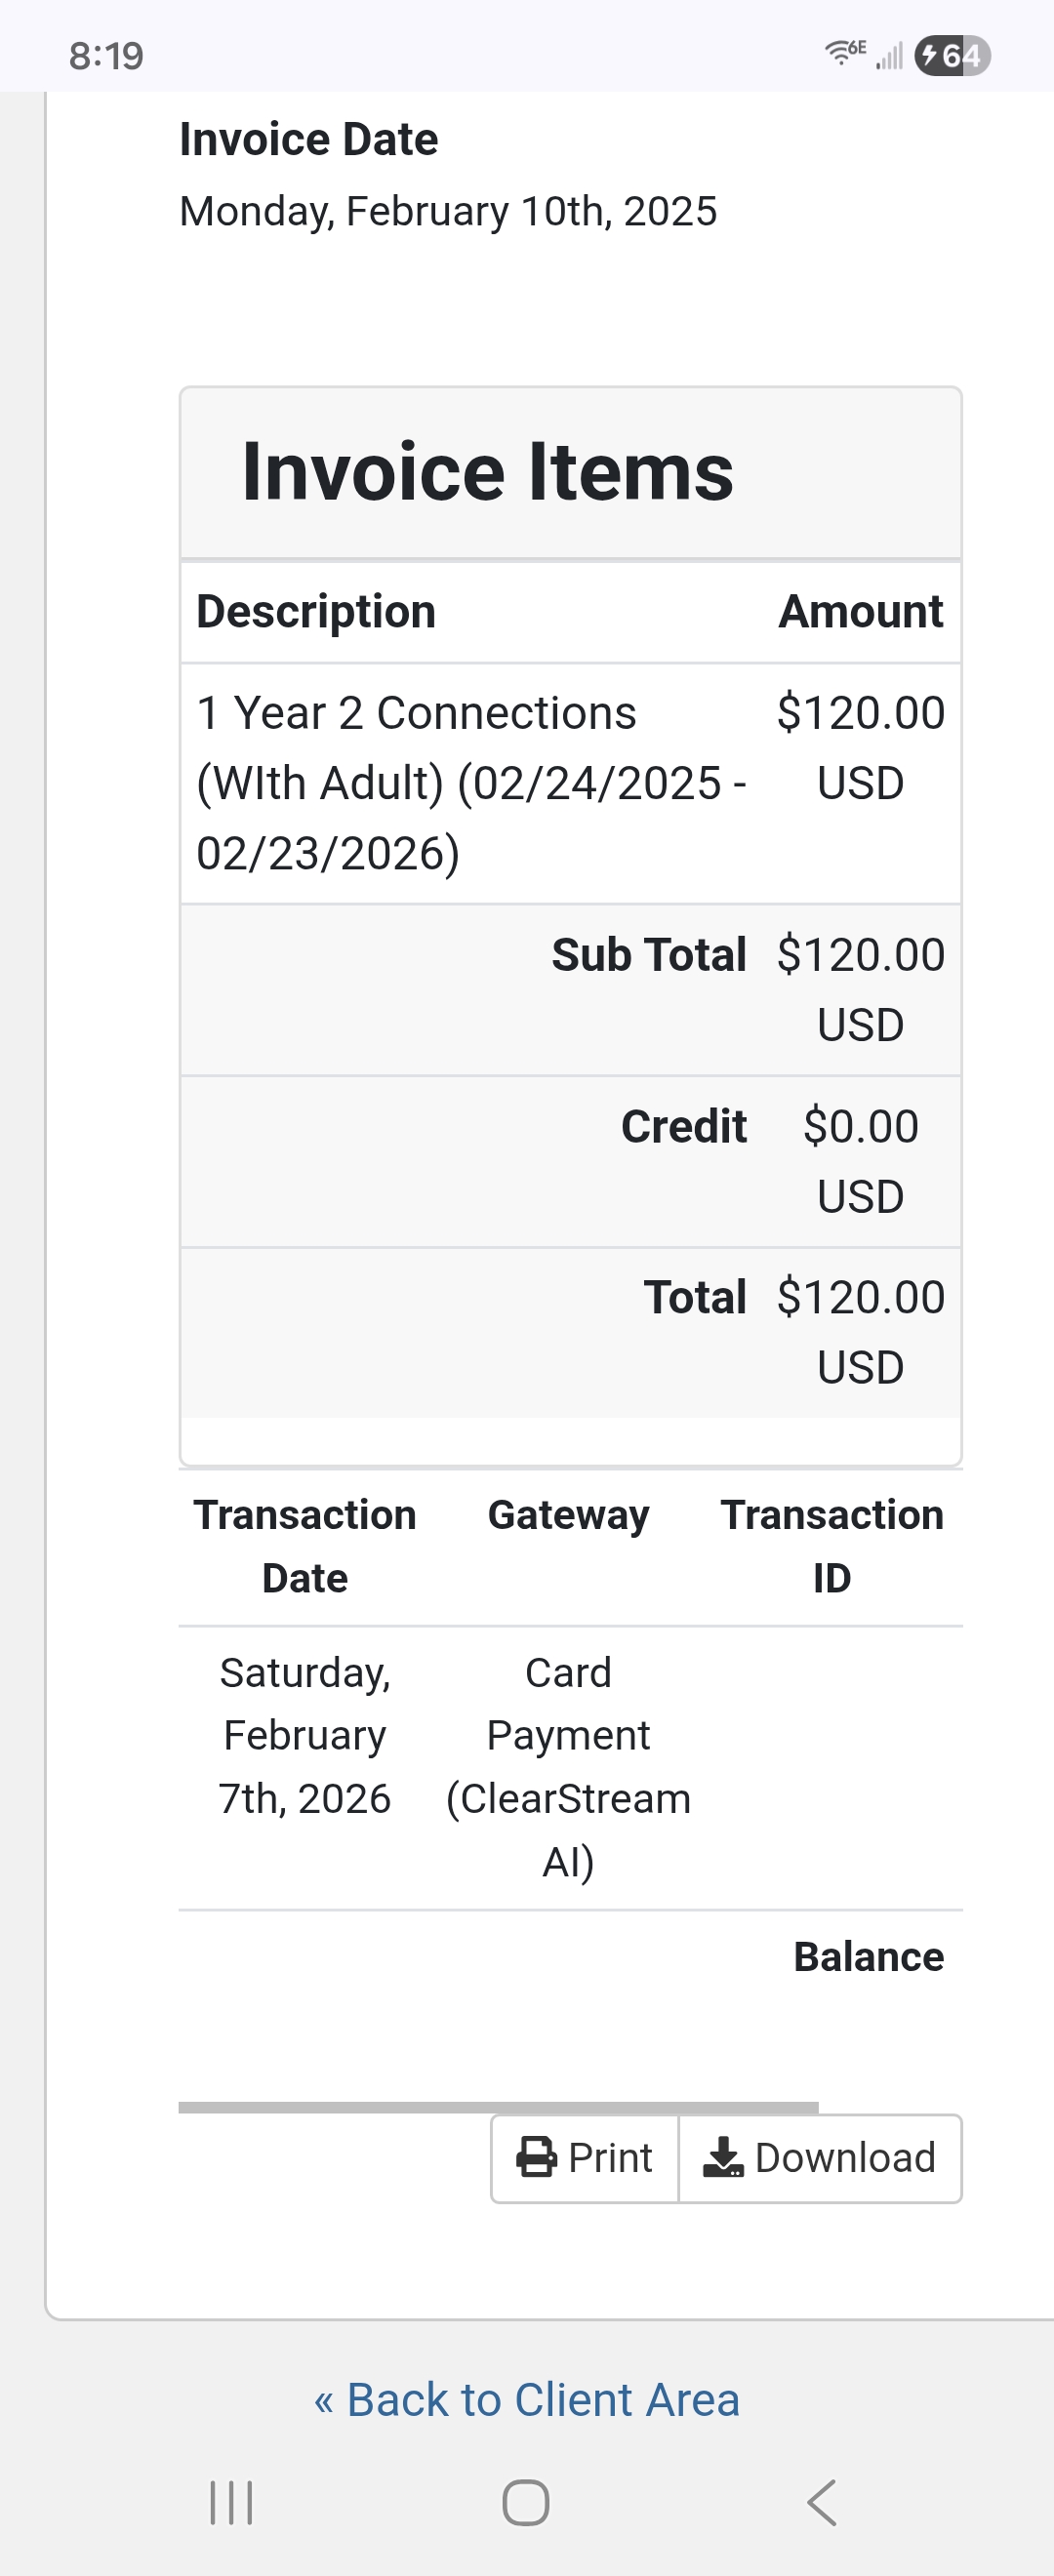Image resolution: width=1054 pixels, height=2576 pixels.
Task: Tap the battery indicator in status bar
Action: [952, 55]
